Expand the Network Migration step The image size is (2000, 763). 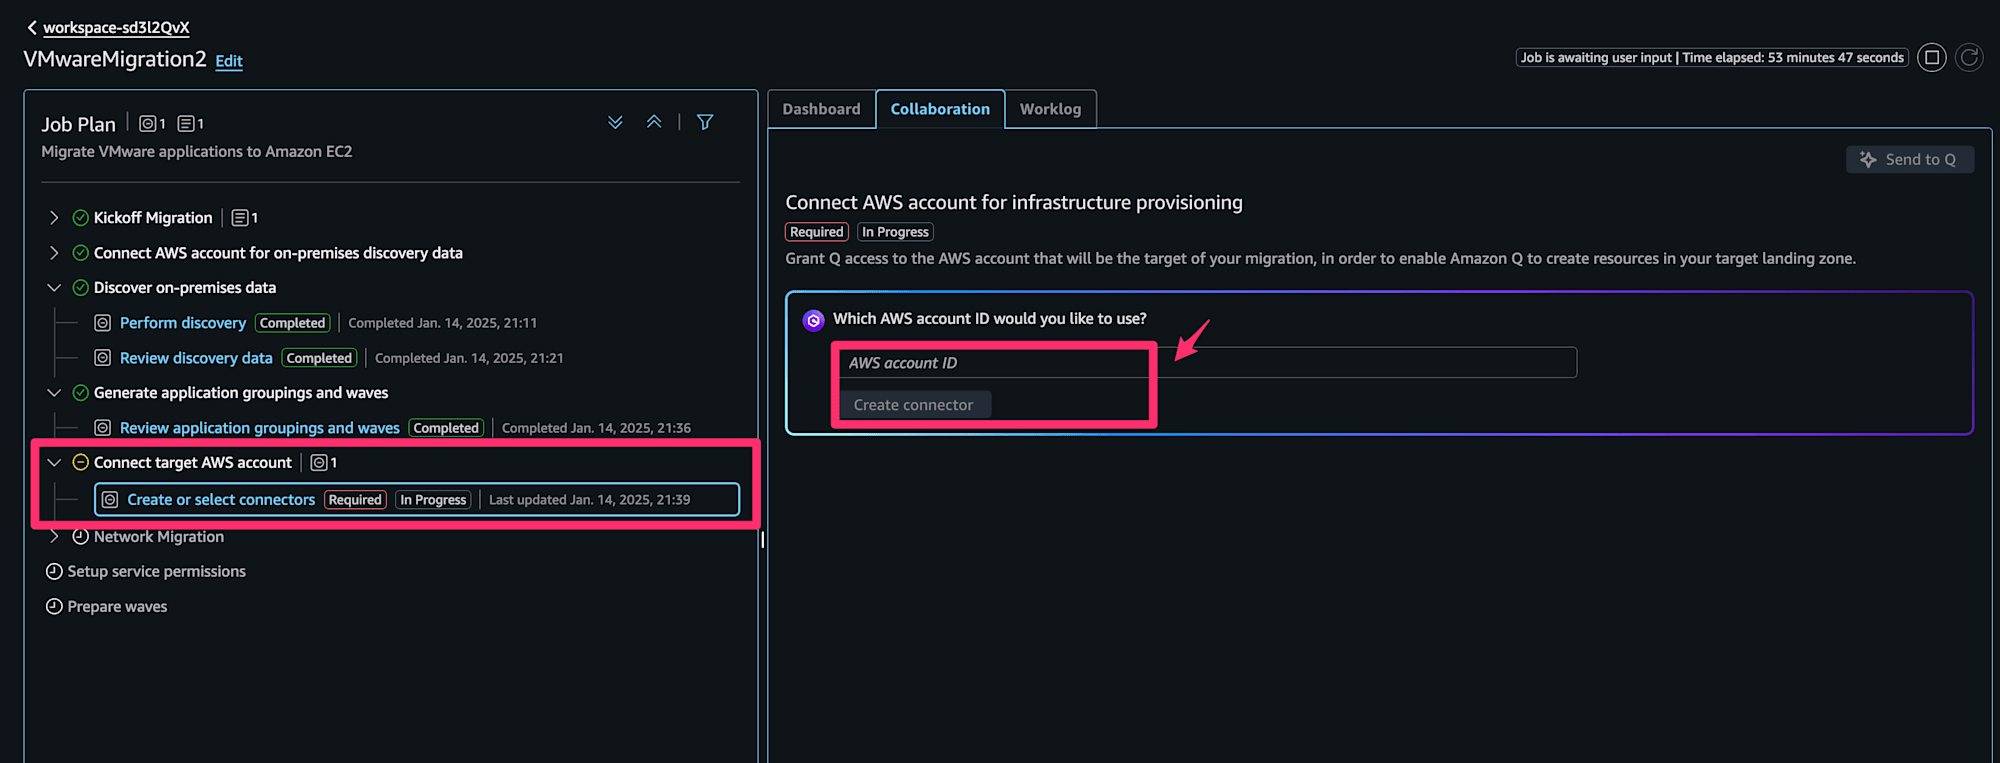pyautogui.click(x=54, y=537)
